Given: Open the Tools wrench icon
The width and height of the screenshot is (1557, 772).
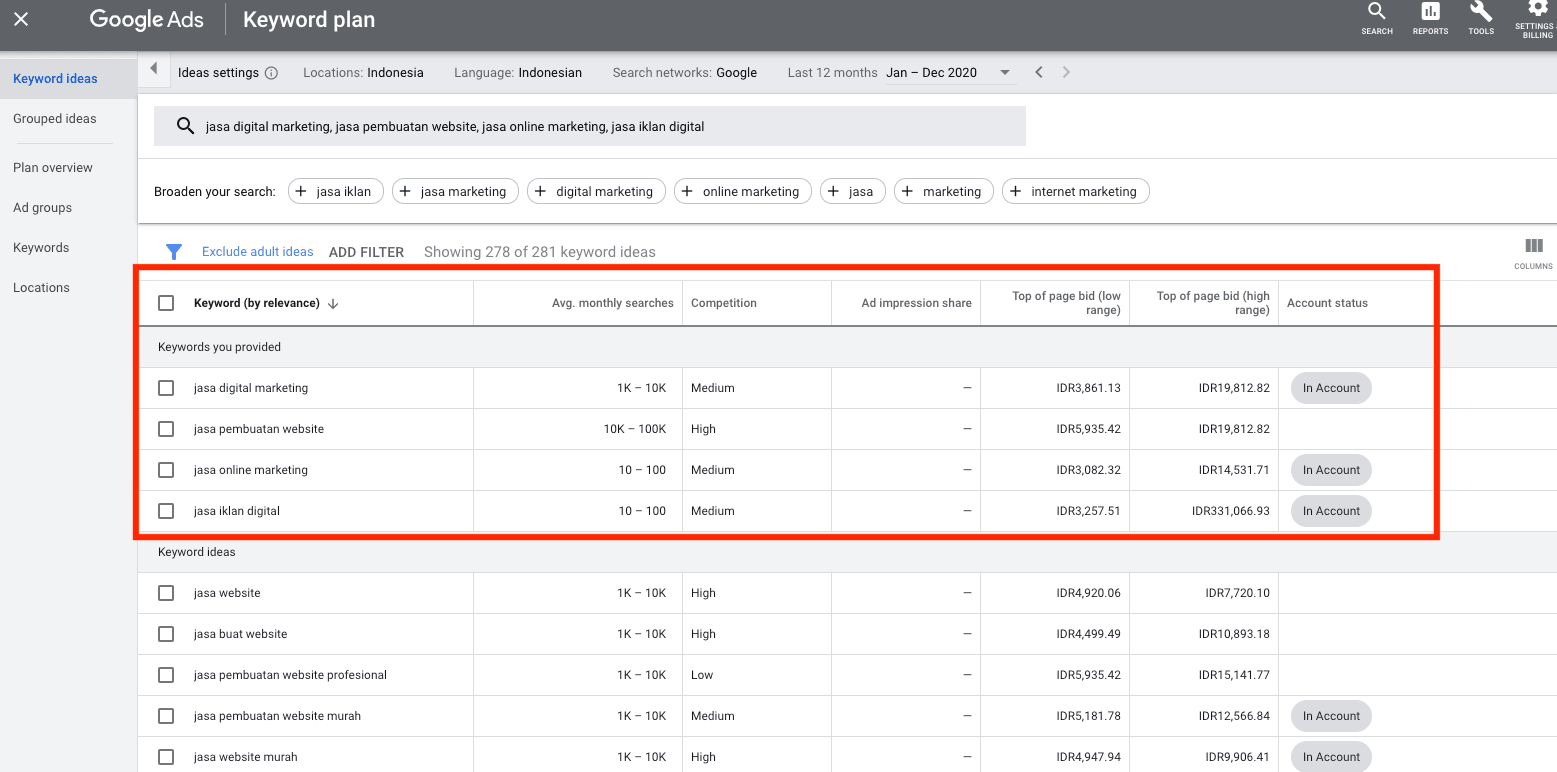Looking at the screenshot, I should (1481, 13).
